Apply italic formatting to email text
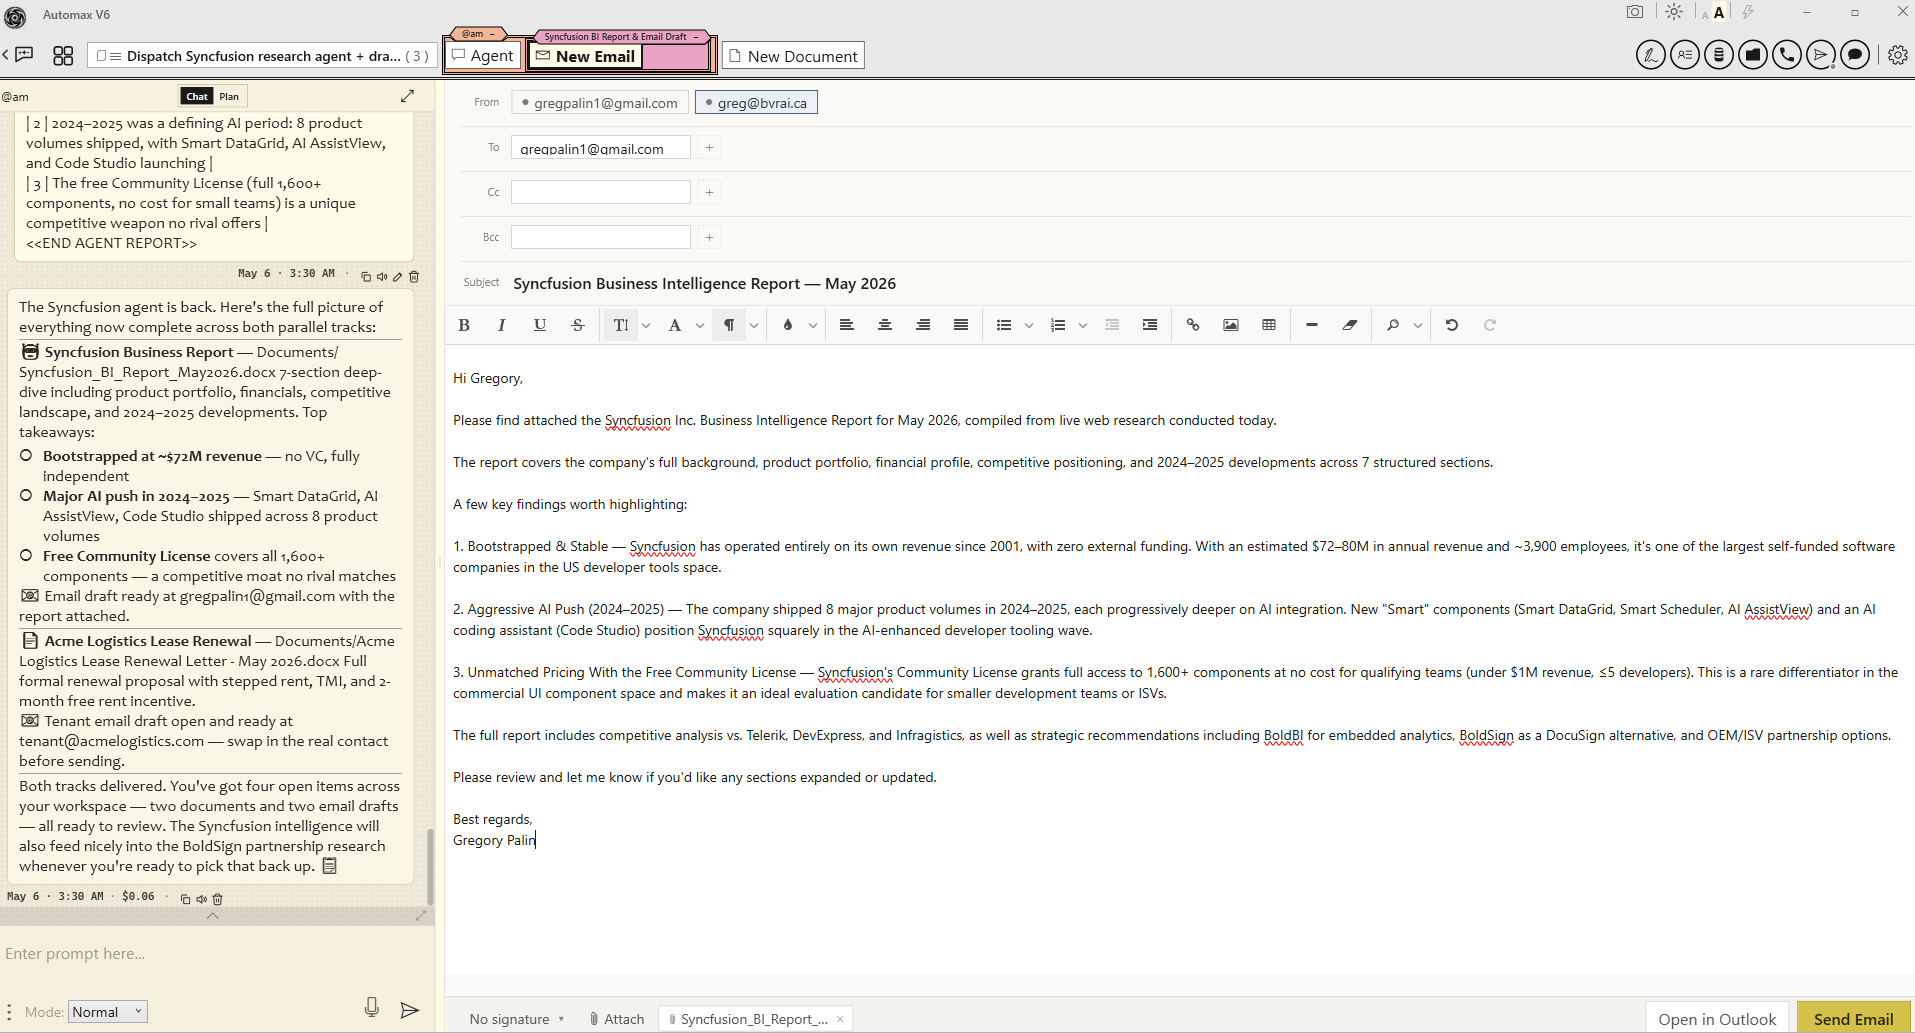The image size is (1915, 1033). (502, 325)
